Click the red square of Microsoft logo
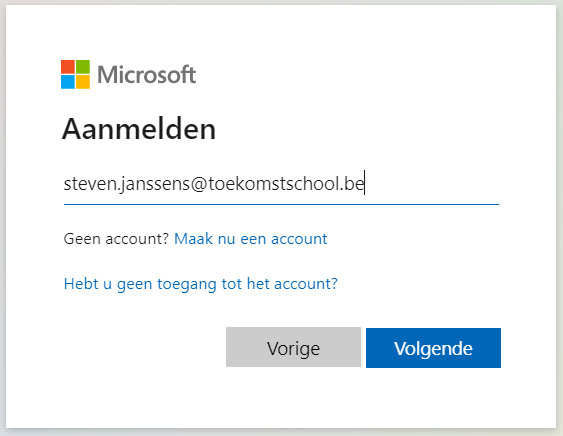The width and height of the screenshot is (563, 436). [x=68, y=67]
